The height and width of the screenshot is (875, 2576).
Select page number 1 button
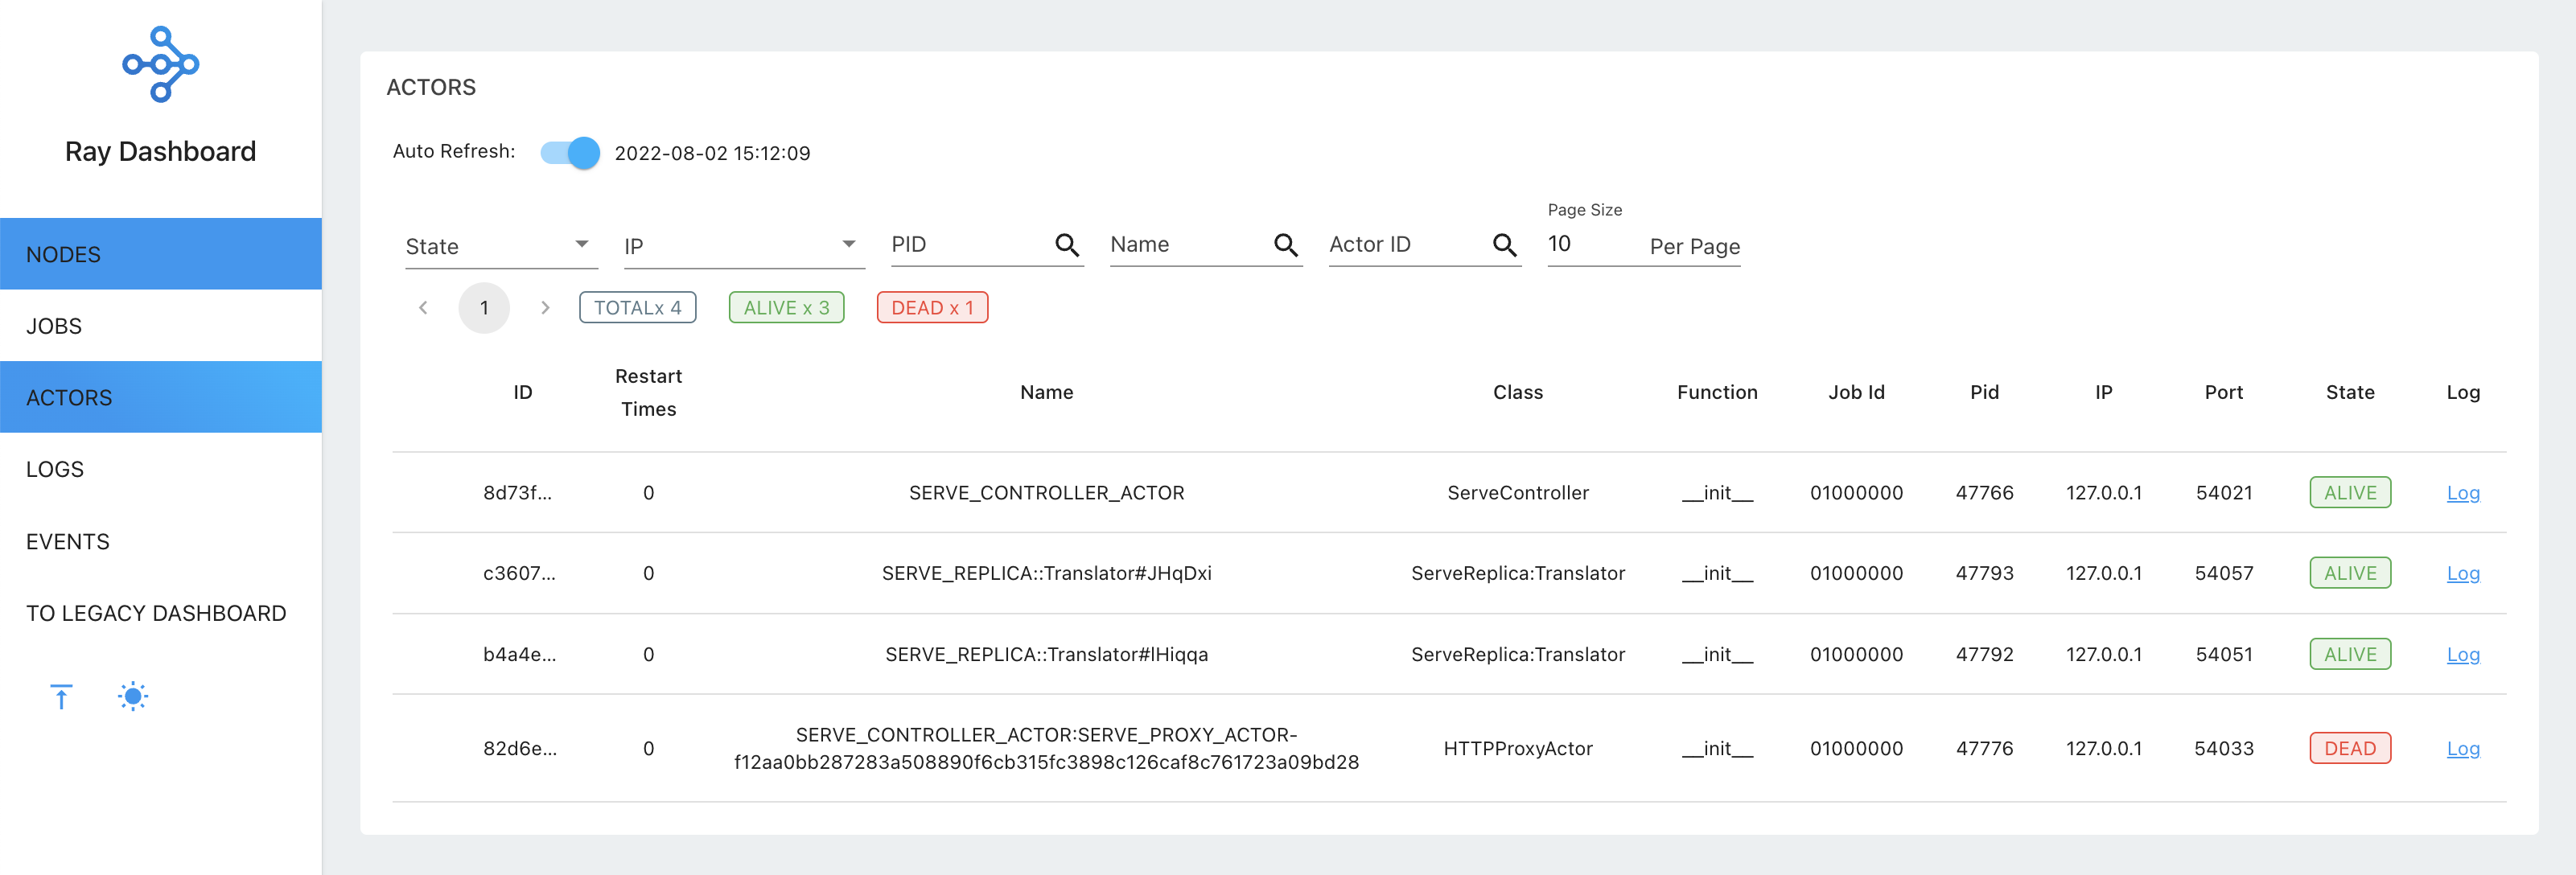484,308
